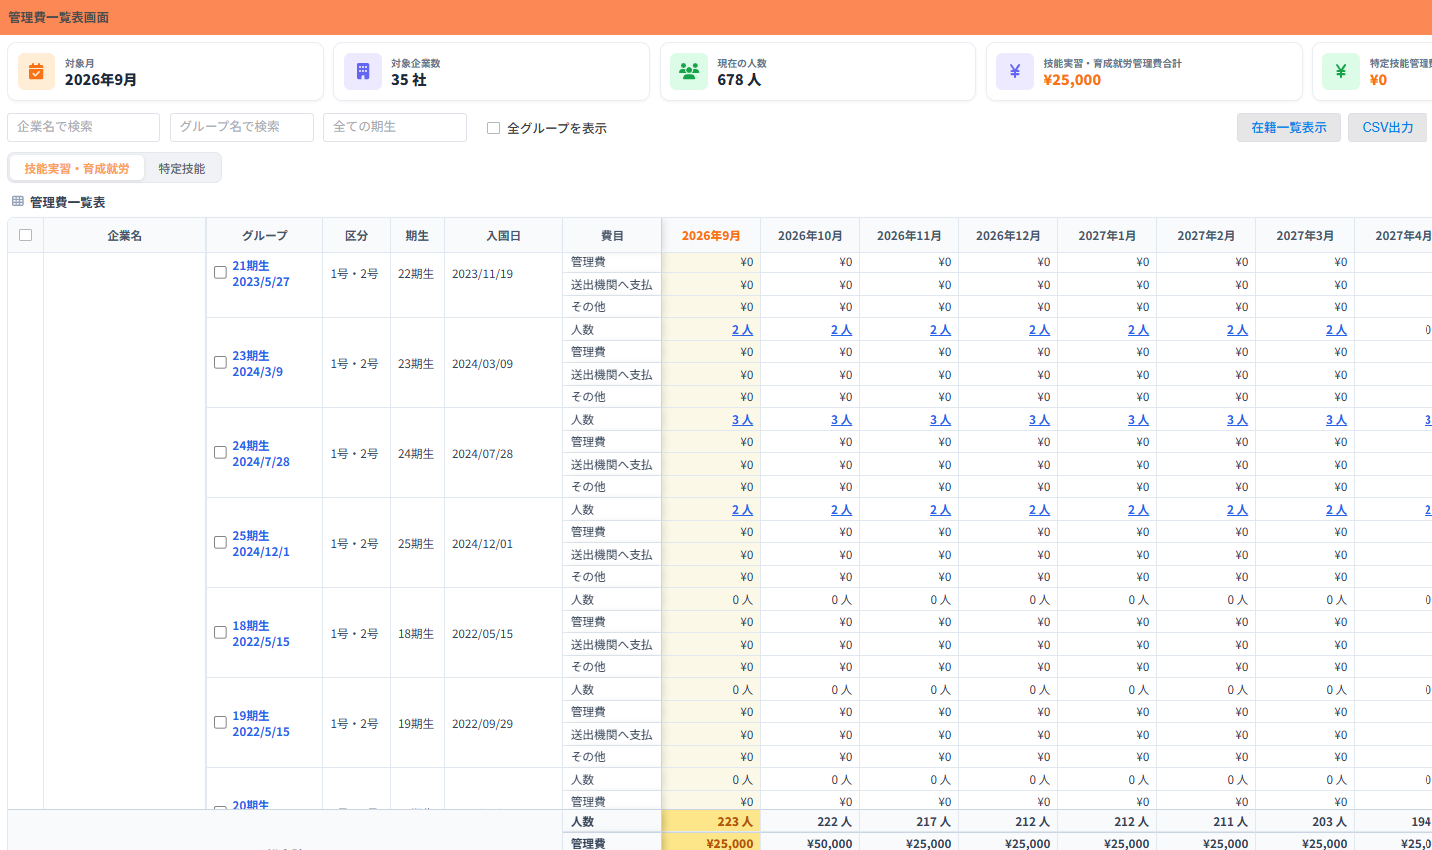Click the purple yen icon for 技能実習管理費合計
This screenshot has height=850, width=1432.
[x=1015, y=71]
